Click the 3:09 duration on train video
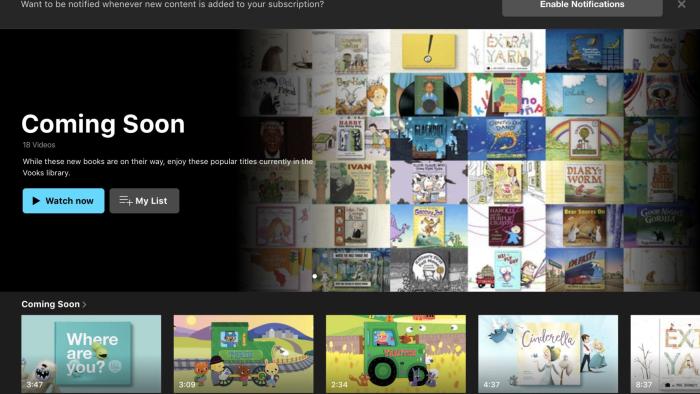700x394 pixels. click(187, 384)
